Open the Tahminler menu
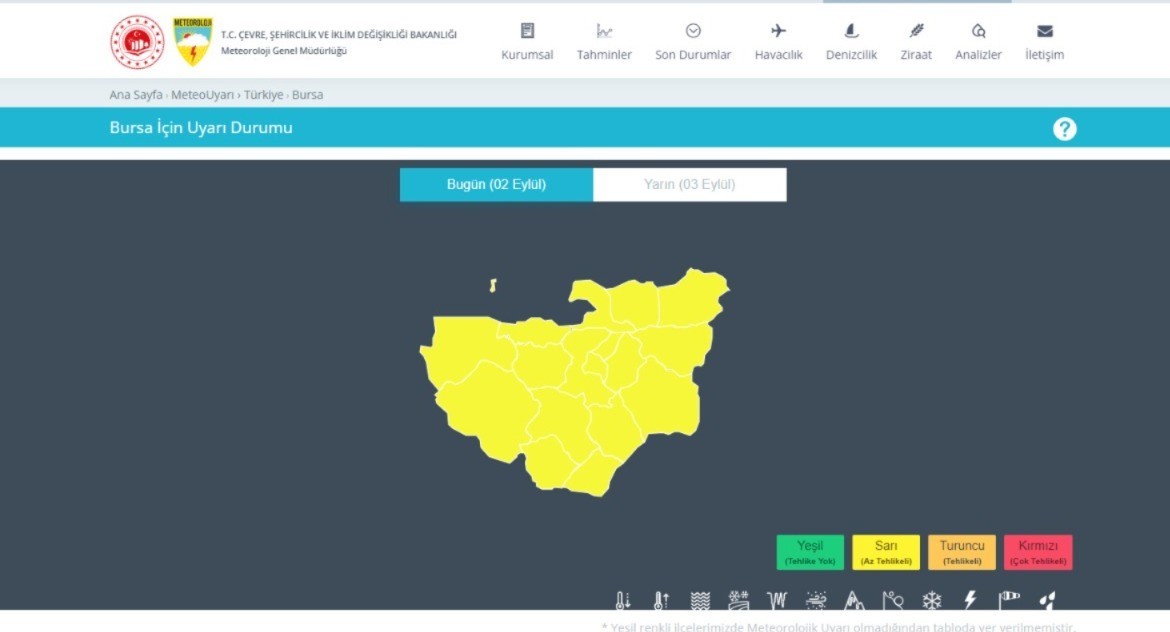 [604, 42]
